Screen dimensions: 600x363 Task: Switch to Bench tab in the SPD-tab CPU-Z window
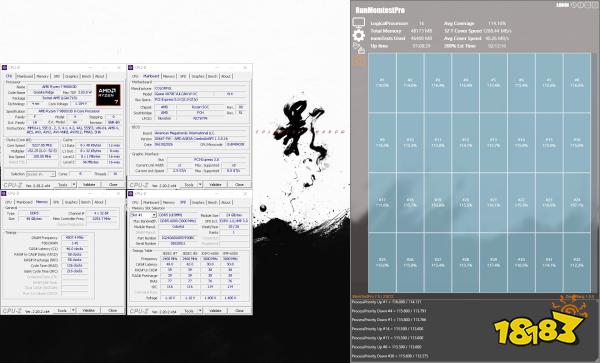click(212, 202)
